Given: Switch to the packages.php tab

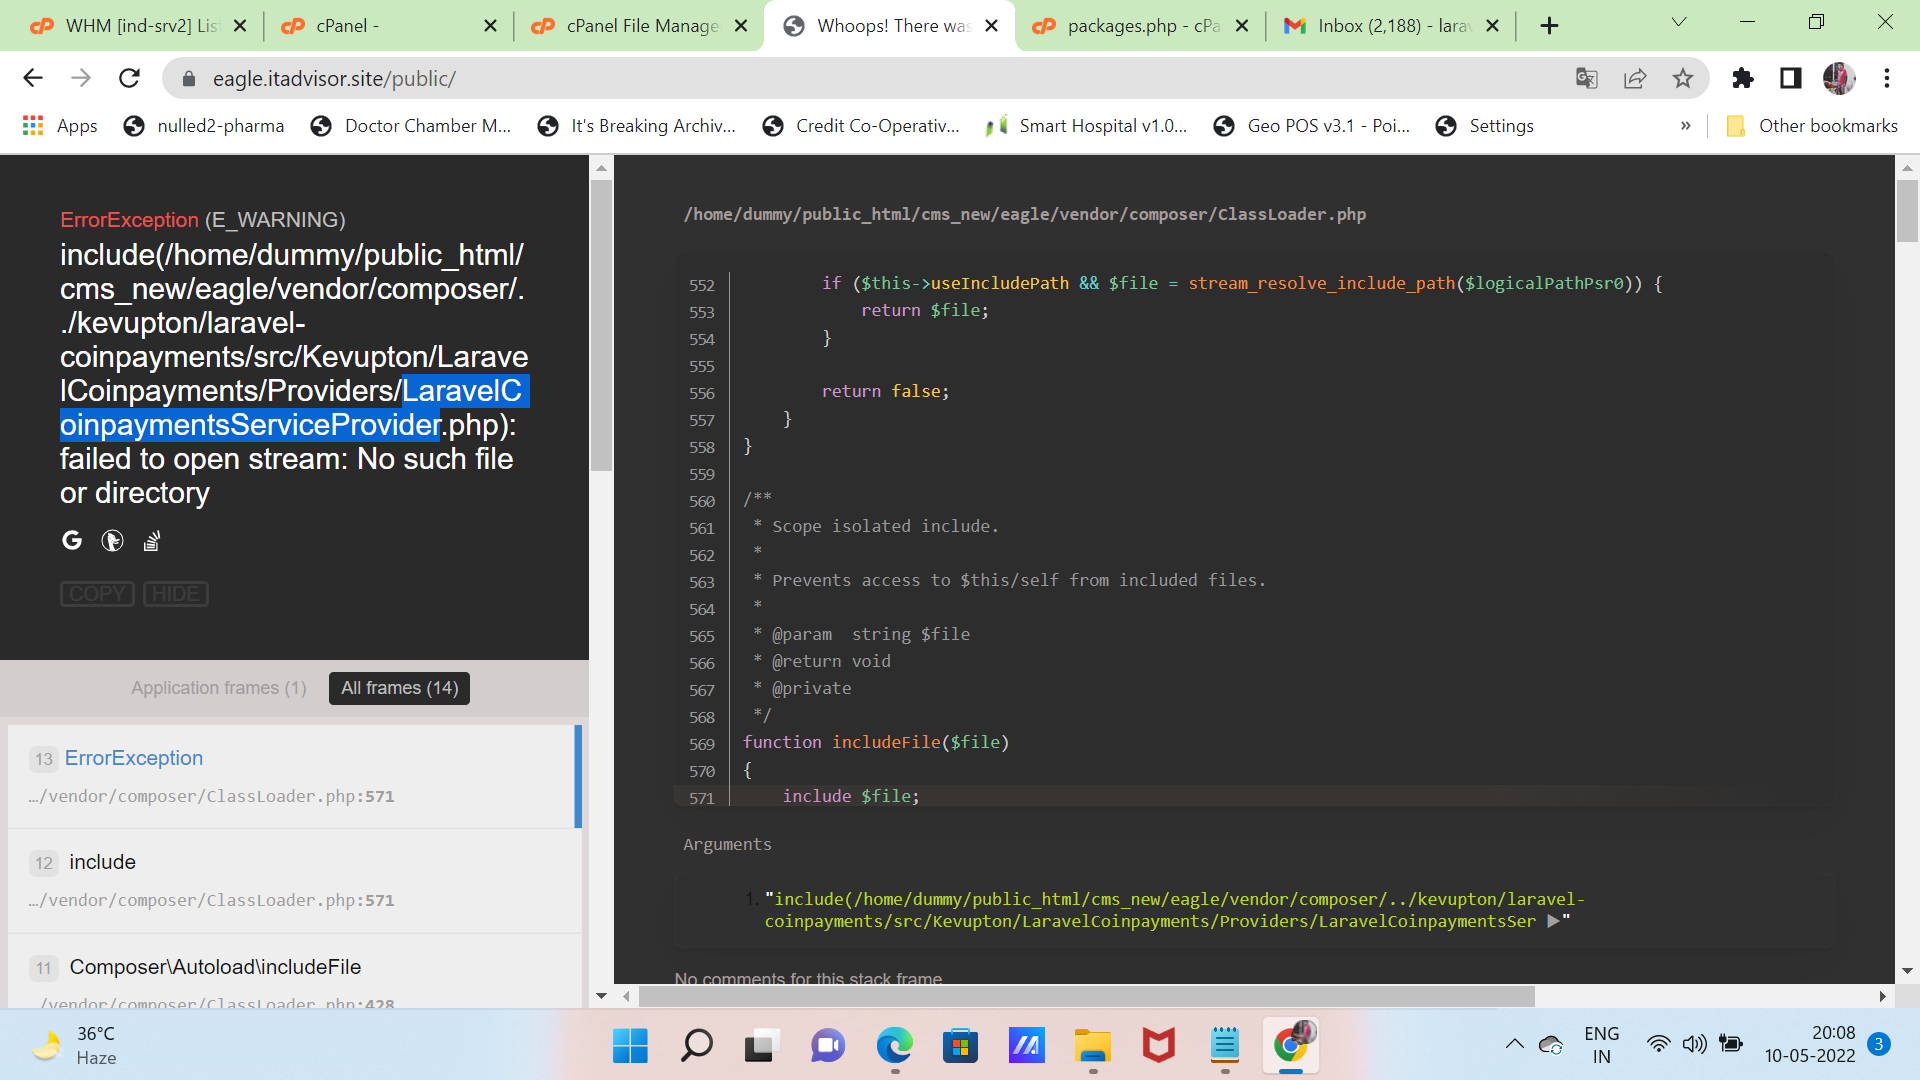Looking at the screenshot, I should pyautogui.click(x=1140, y=26).
